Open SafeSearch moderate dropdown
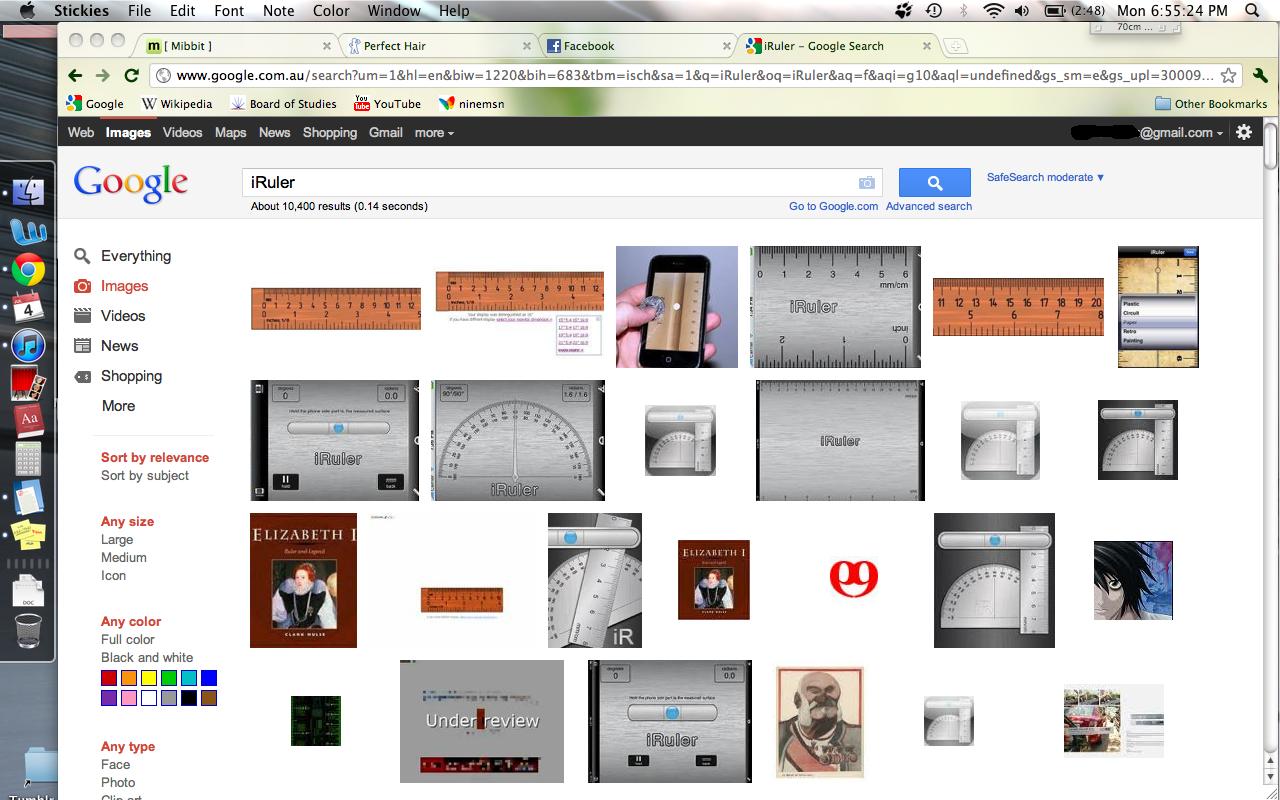 point(1045,177)
